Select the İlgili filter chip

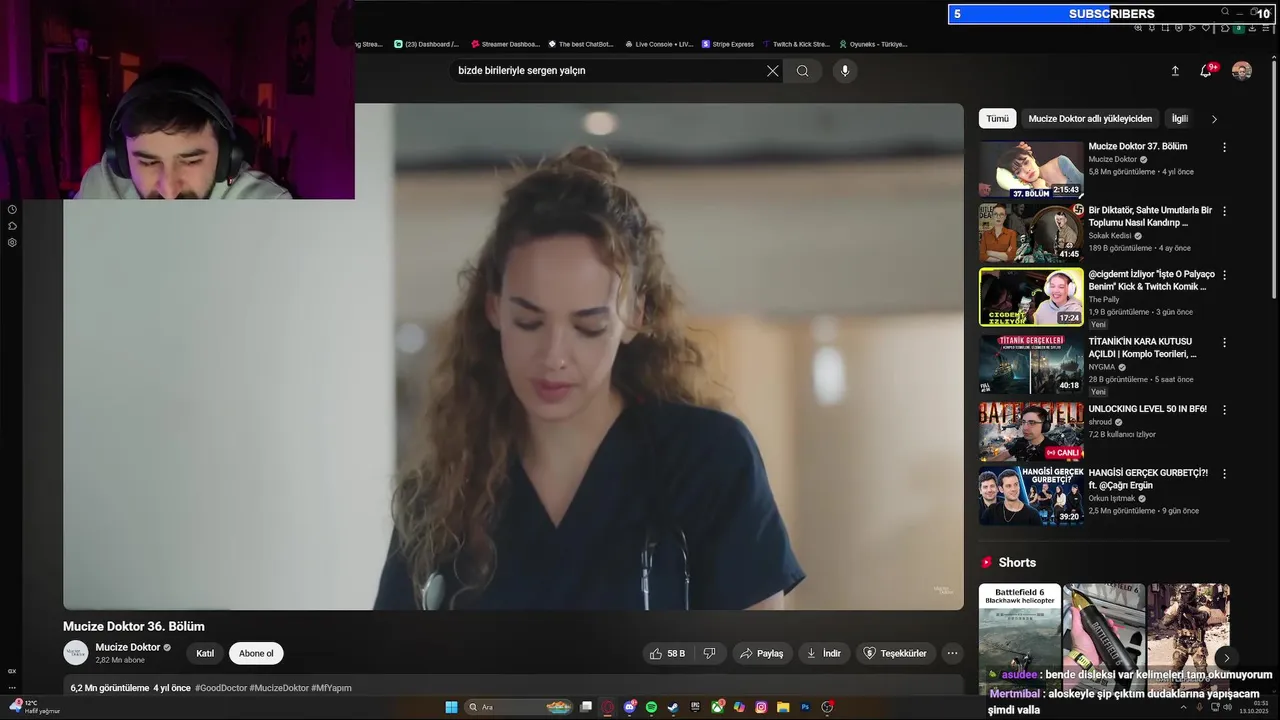pyautogui.click(x=1180, y=118)
